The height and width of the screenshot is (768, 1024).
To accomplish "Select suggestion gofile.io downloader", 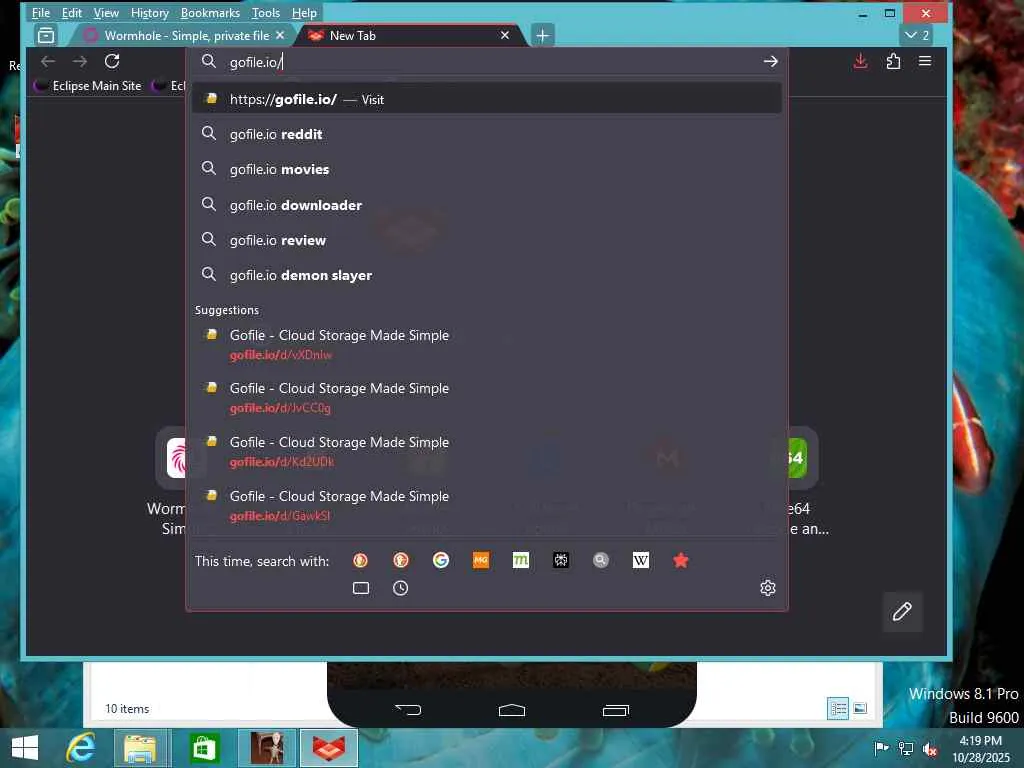I will [487, 205].
